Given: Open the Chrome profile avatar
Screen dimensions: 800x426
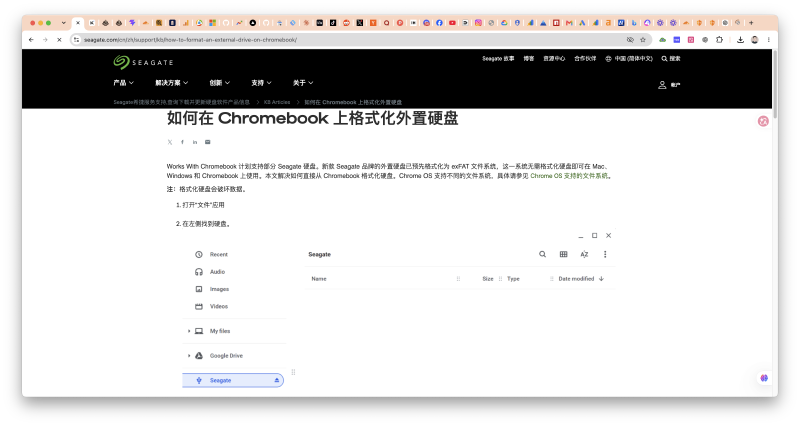Looking at the screenshot, I should point(755,40).
